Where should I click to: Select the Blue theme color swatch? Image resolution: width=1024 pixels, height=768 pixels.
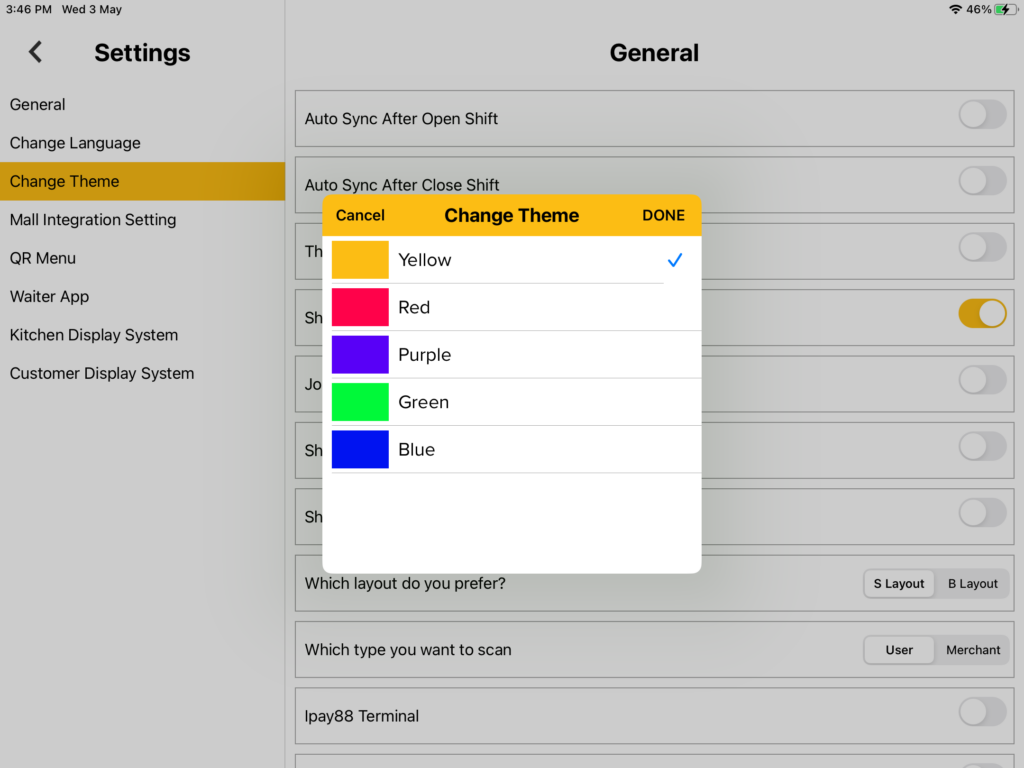click(360, 449)
